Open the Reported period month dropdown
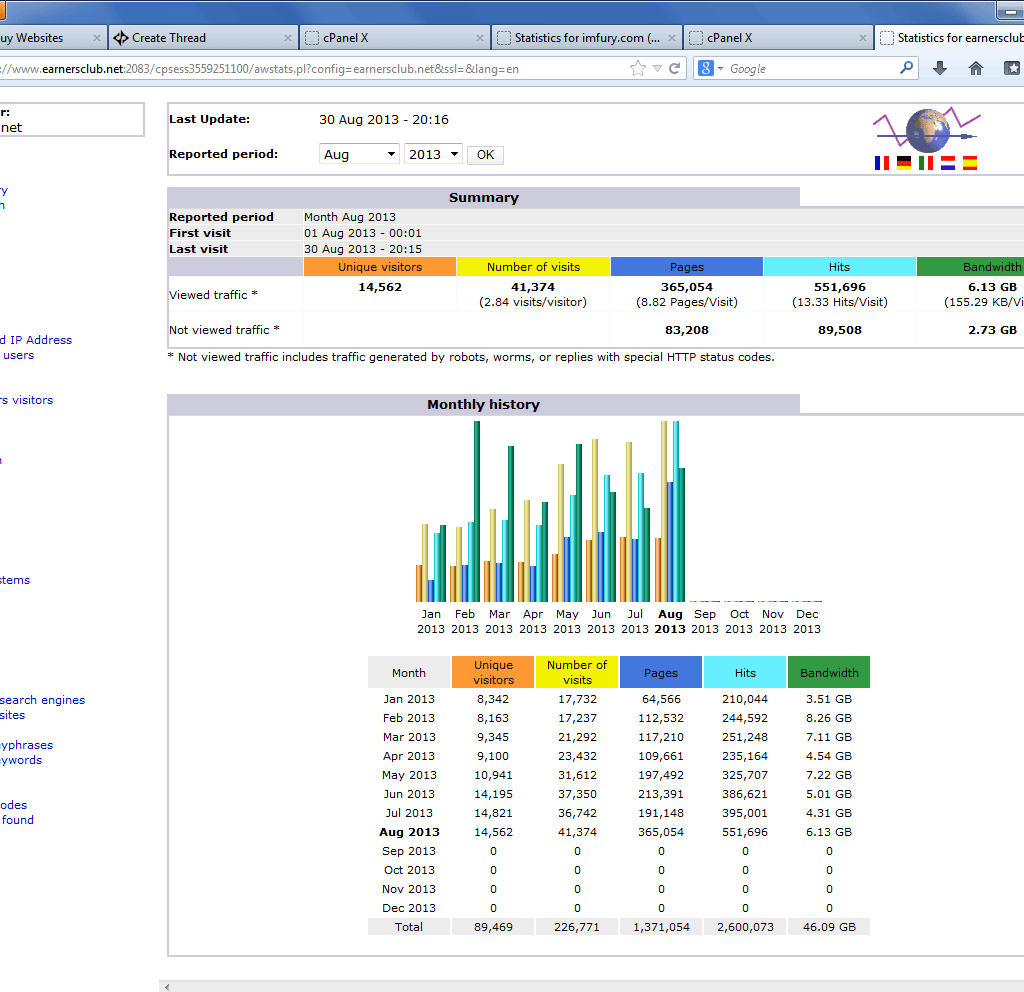Viewport: 1024px width, 992px height. pos(359,154)
